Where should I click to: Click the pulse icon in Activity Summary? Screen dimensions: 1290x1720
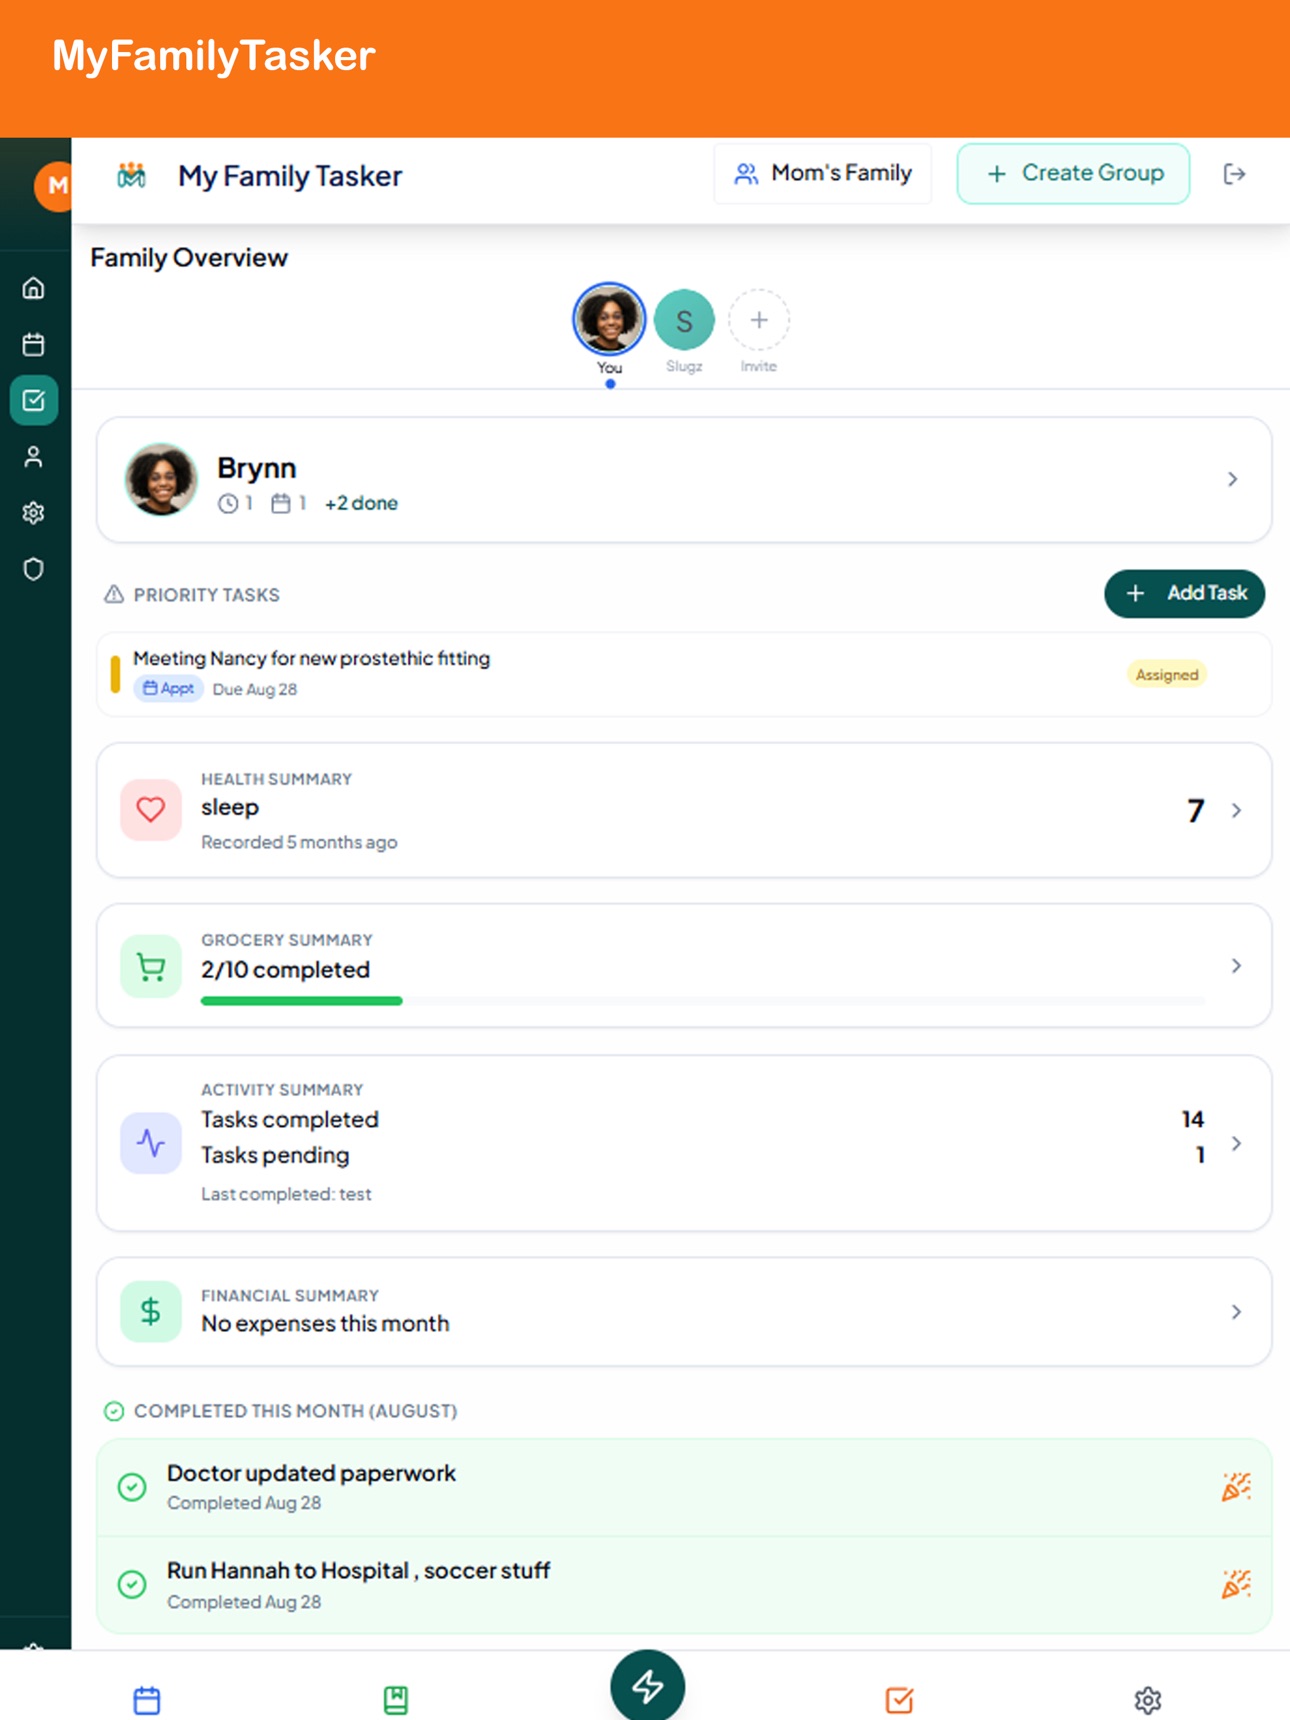click(151, 1143)
